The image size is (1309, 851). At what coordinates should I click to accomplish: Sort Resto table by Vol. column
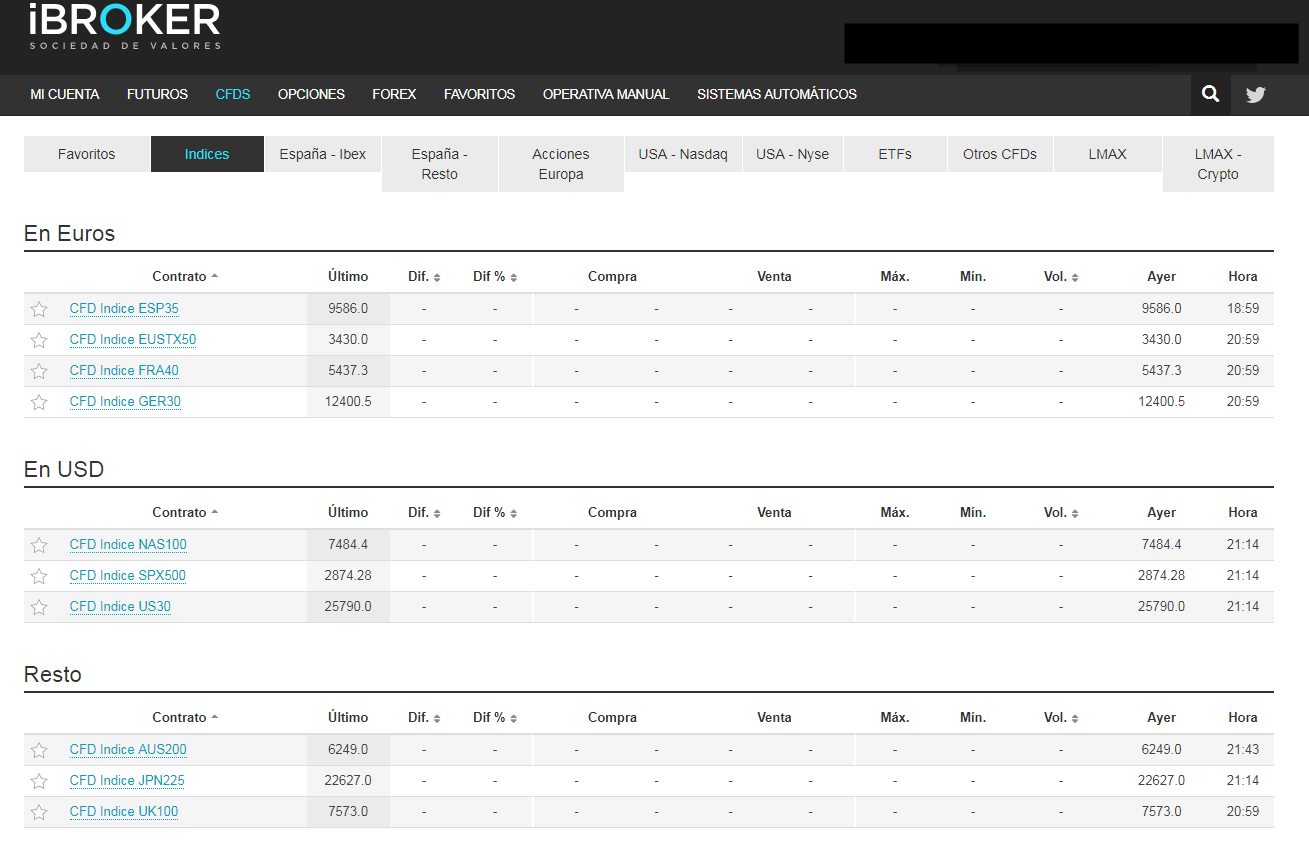1061,718
